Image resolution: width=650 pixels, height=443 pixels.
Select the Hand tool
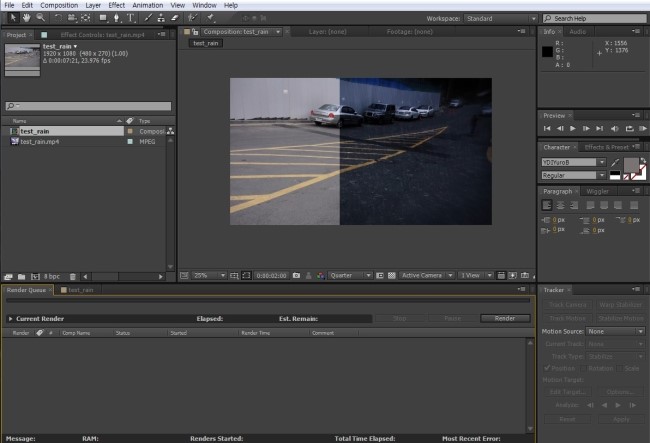pos(27,18)
